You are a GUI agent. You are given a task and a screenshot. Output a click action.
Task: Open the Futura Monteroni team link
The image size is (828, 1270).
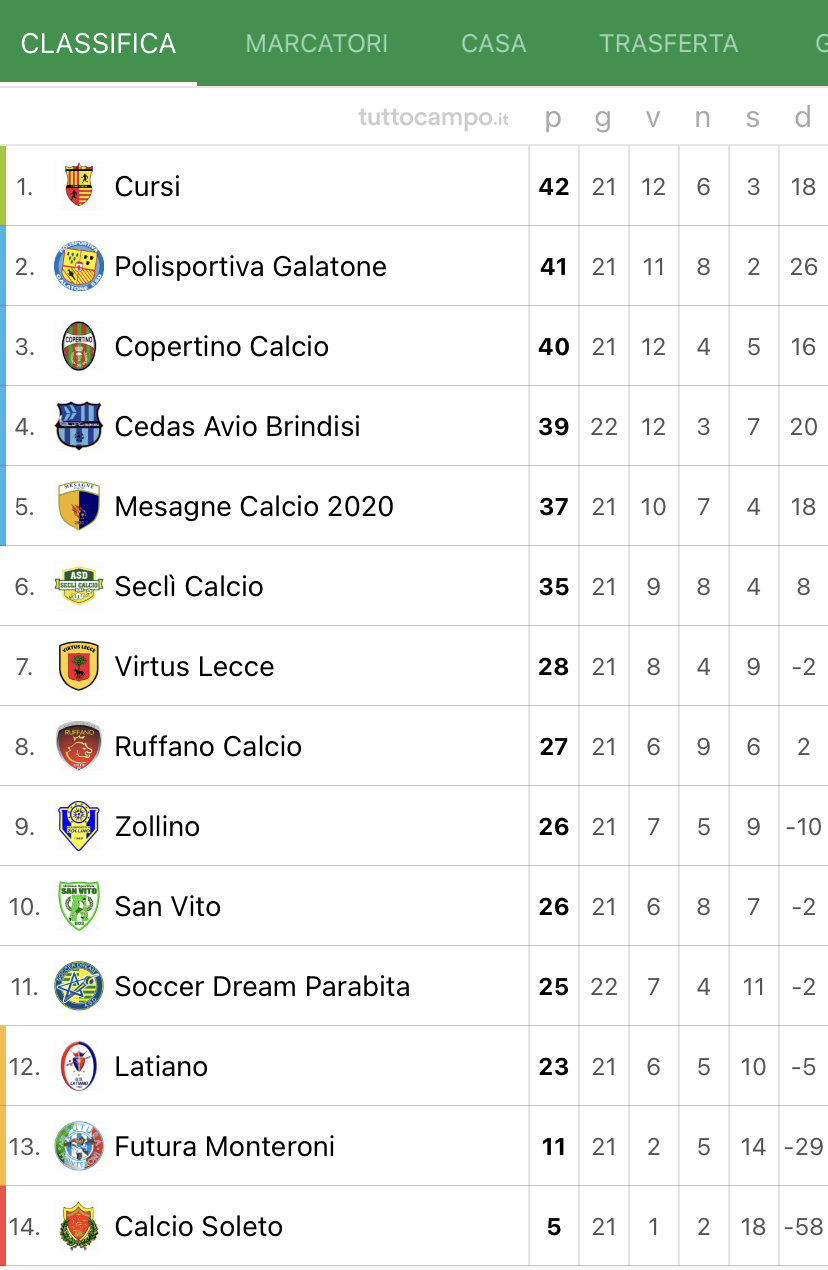tap(225, 1146)
